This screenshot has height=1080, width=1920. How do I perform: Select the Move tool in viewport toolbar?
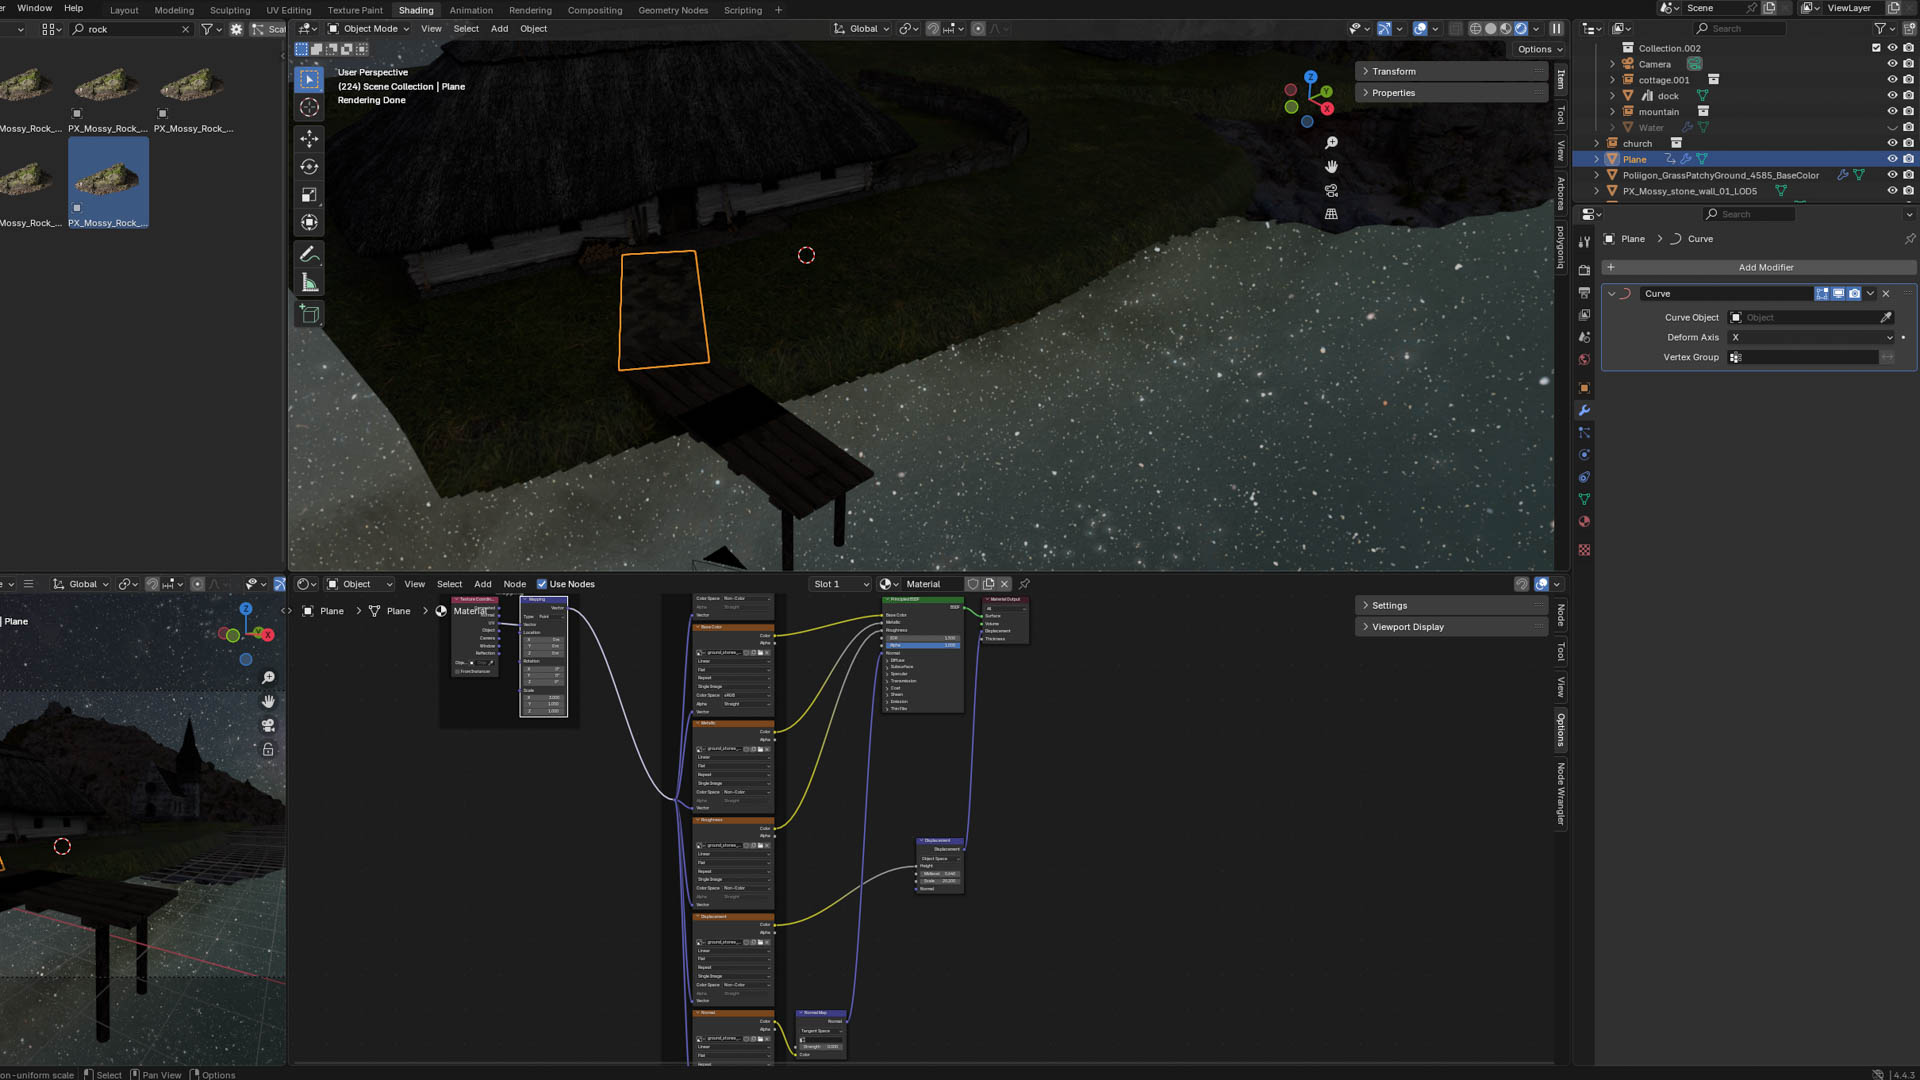[x=309, y=138]
